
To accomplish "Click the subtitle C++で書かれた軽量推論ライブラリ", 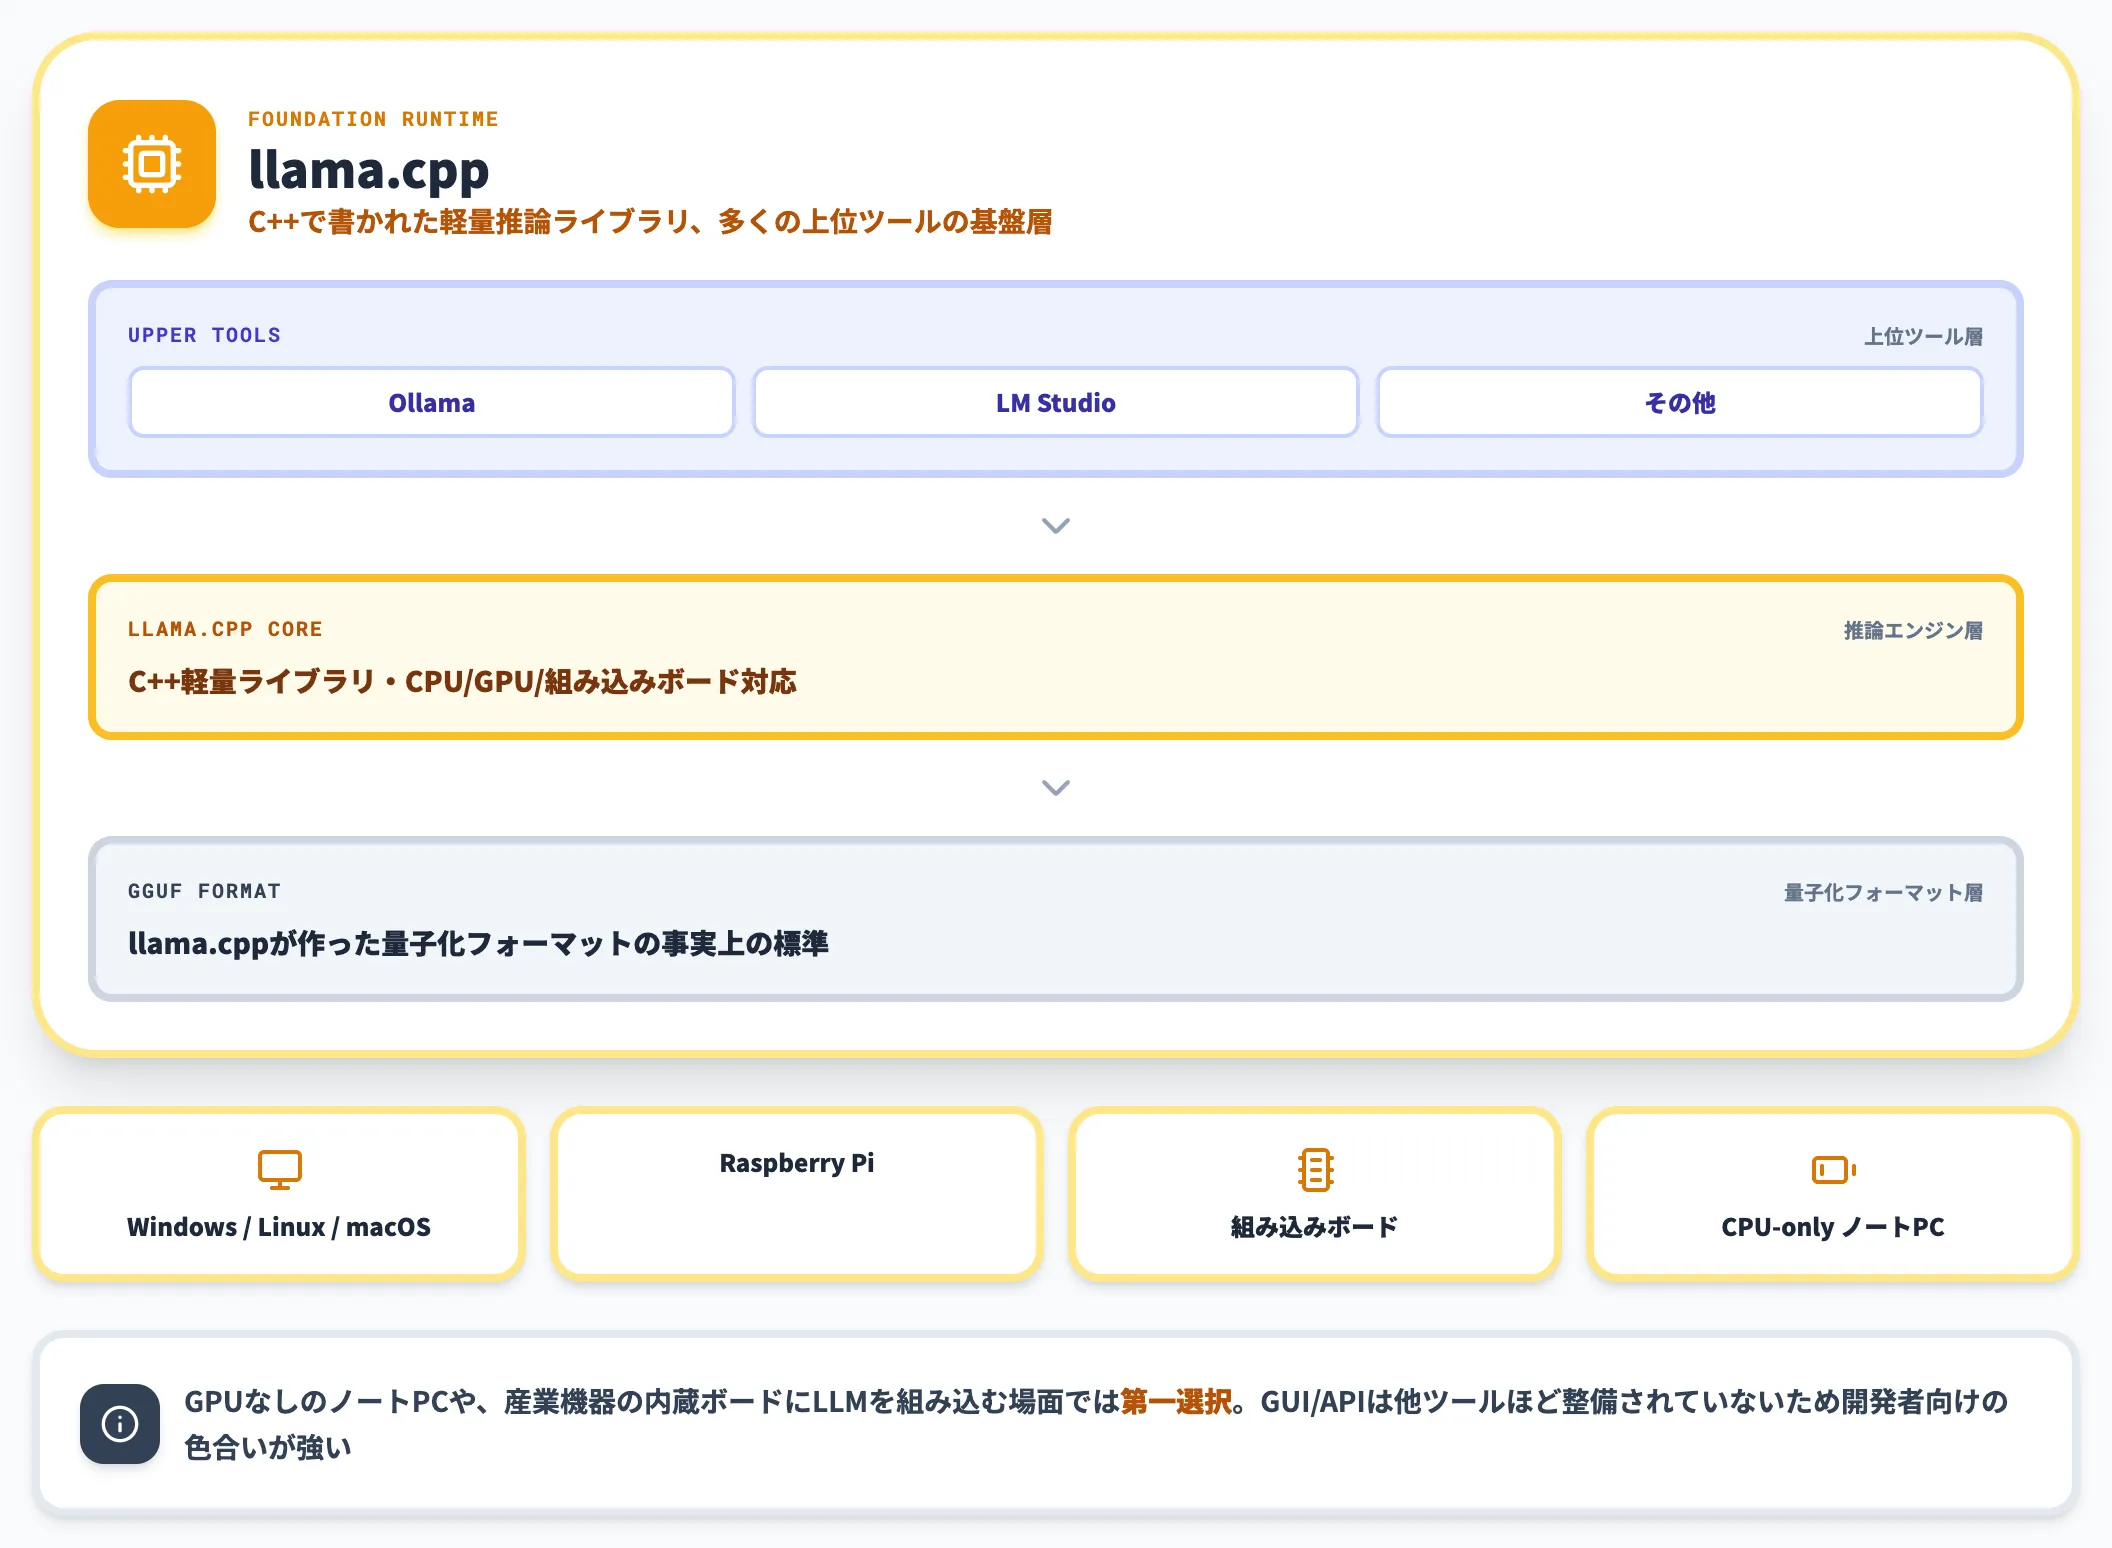I will [x=650, y=221].
